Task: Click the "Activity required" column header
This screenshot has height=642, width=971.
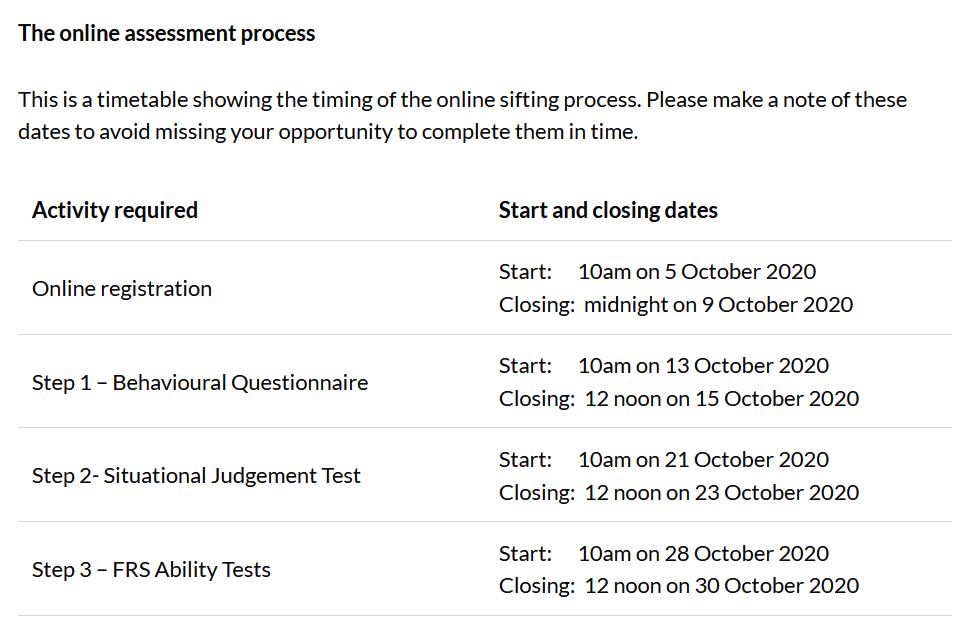Action: [x=115, y=210]
